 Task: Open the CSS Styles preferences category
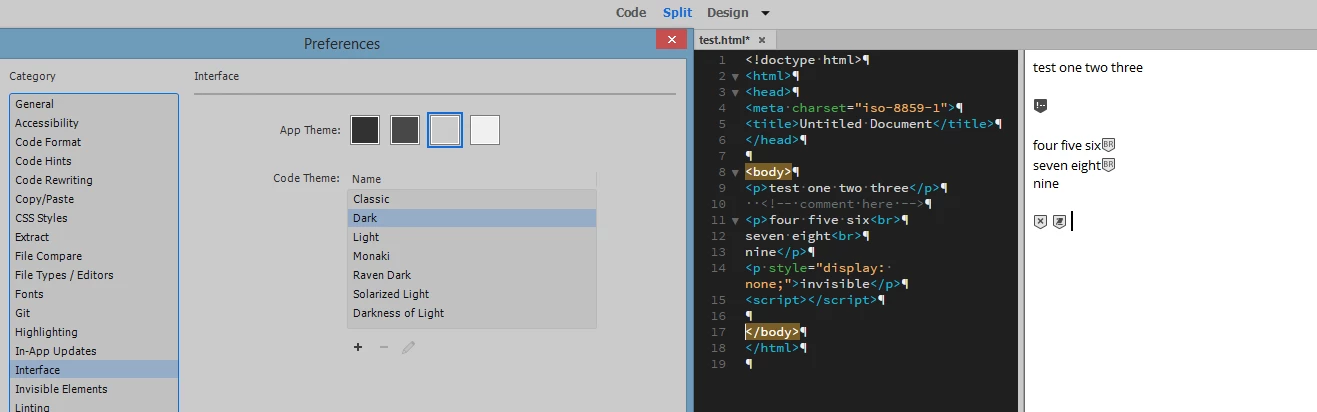click(94, 218)
